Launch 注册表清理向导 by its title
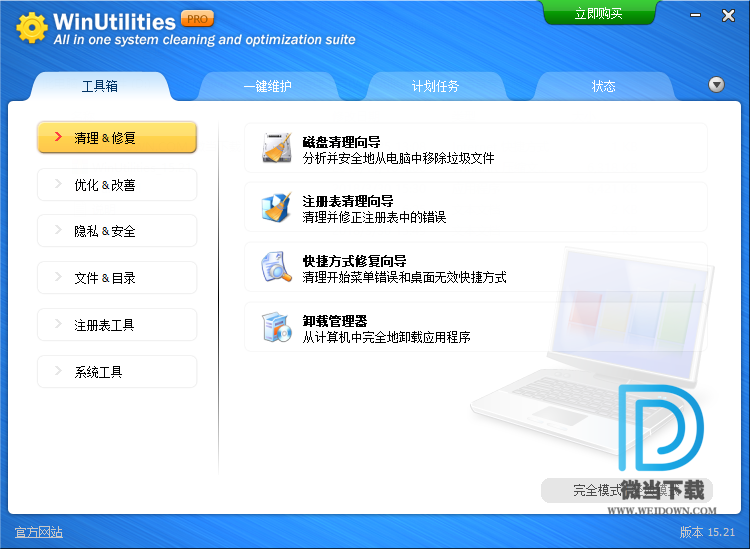This screenshot has width=750, height=549. pyautogui.click(x=348, y=201)
